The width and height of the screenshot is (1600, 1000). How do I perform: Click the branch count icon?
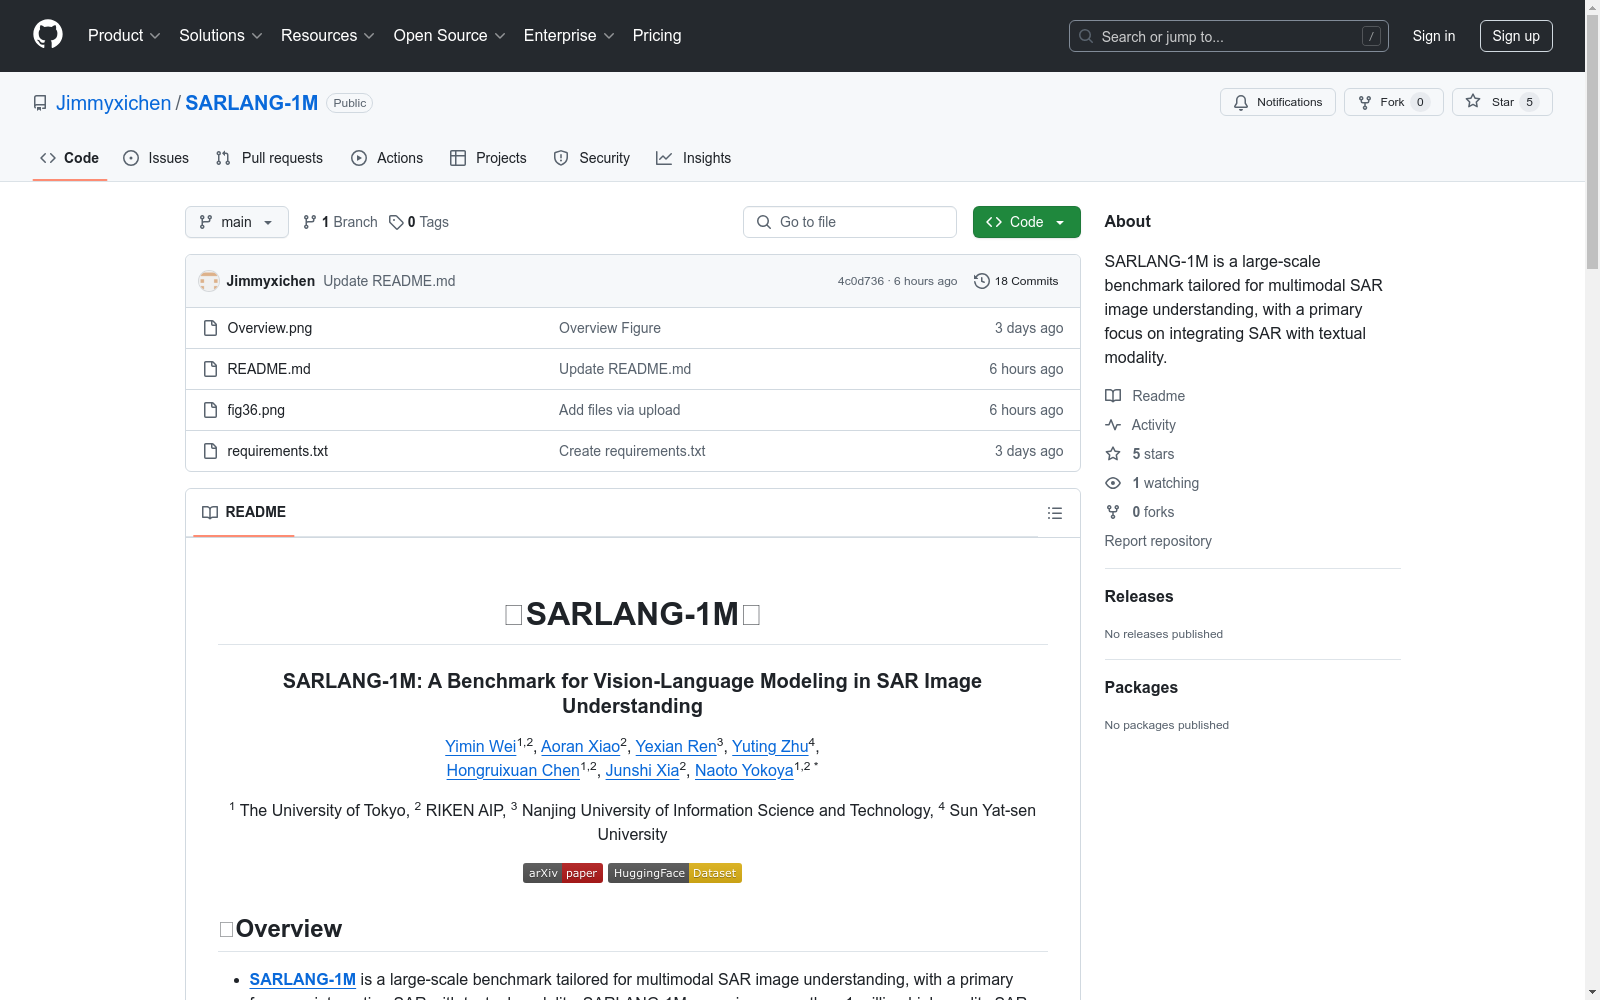point(310,222)
